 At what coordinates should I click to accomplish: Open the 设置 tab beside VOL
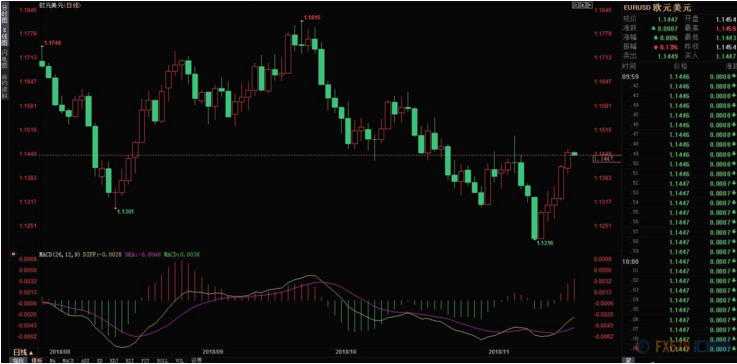tap(196, 360)
